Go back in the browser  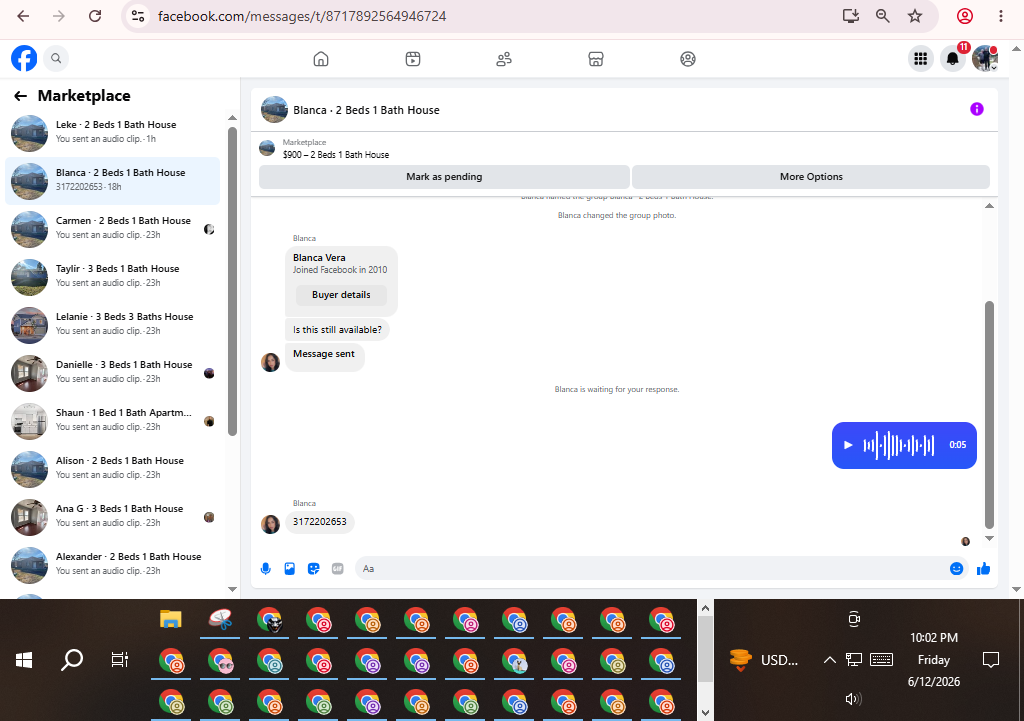(x=24, y=16)
